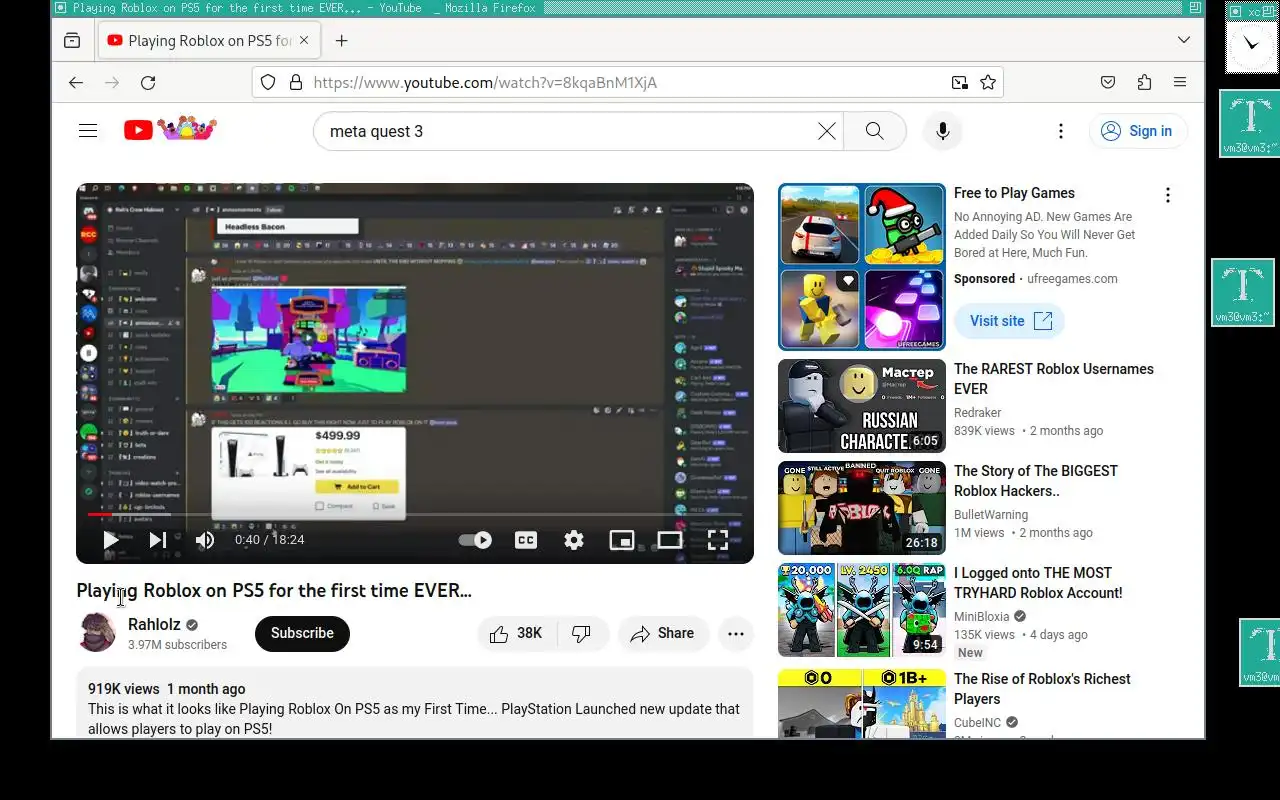1280x800 pixels.
Task: Go back in Firefox
Action: click(x=76, y=83)
